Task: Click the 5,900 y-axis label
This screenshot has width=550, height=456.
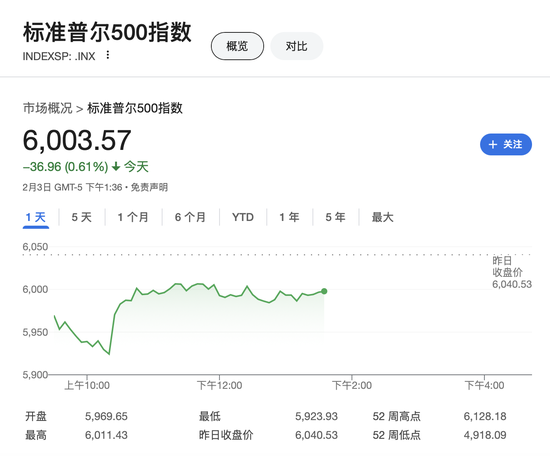Action: tap(35, 375)
